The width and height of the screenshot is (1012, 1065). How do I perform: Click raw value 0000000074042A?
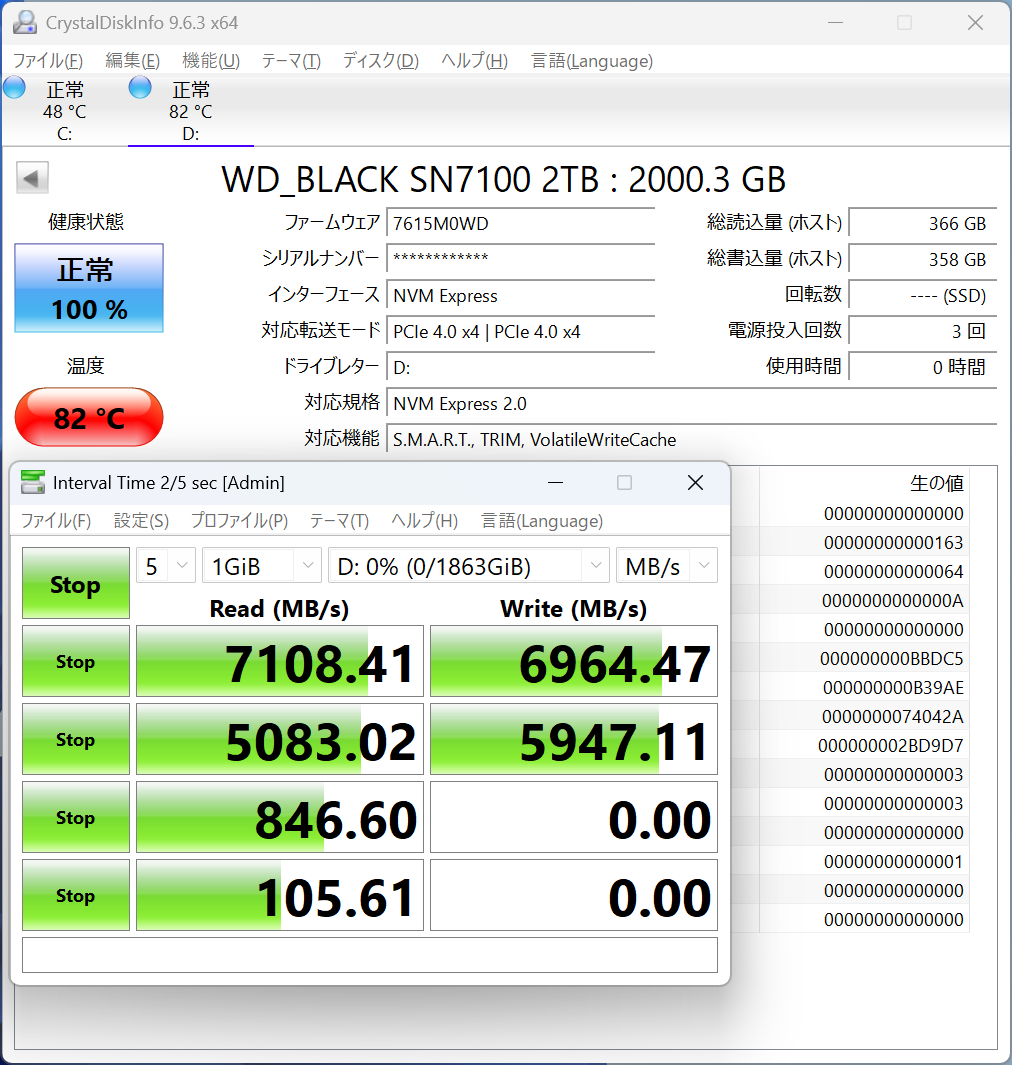(892, 717)
